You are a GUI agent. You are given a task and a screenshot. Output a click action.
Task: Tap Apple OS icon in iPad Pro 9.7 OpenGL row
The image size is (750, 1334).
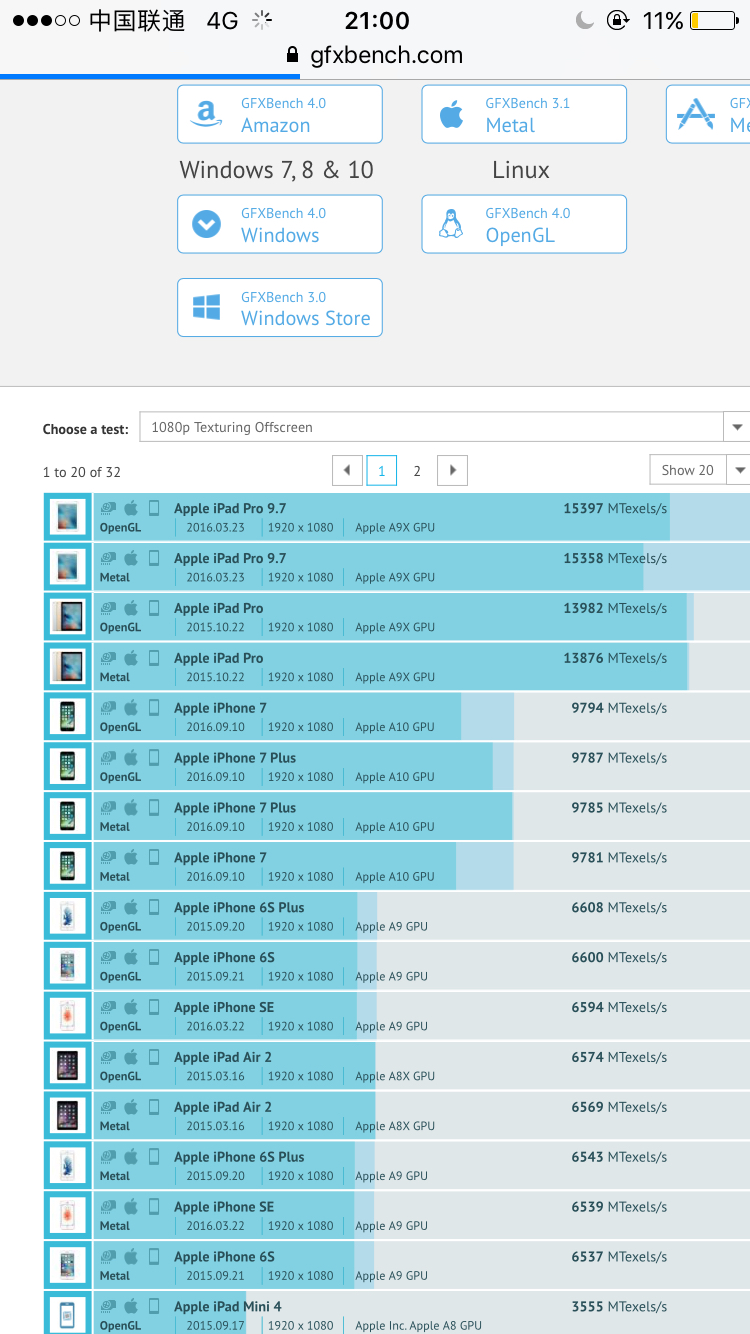[x=131, y=507]
